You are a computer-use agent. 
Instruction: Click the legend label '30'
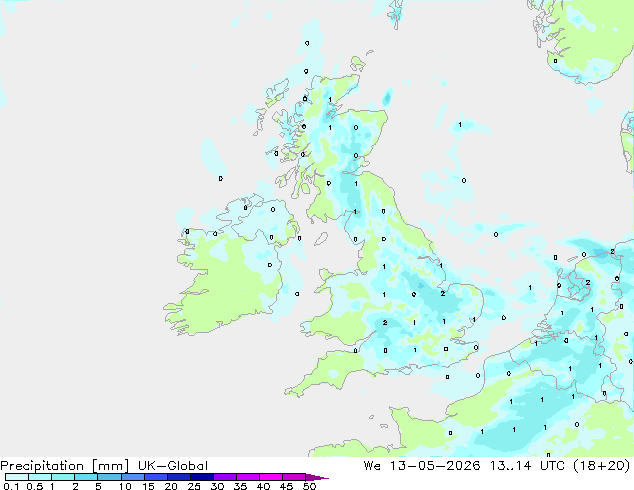(217, 486)
